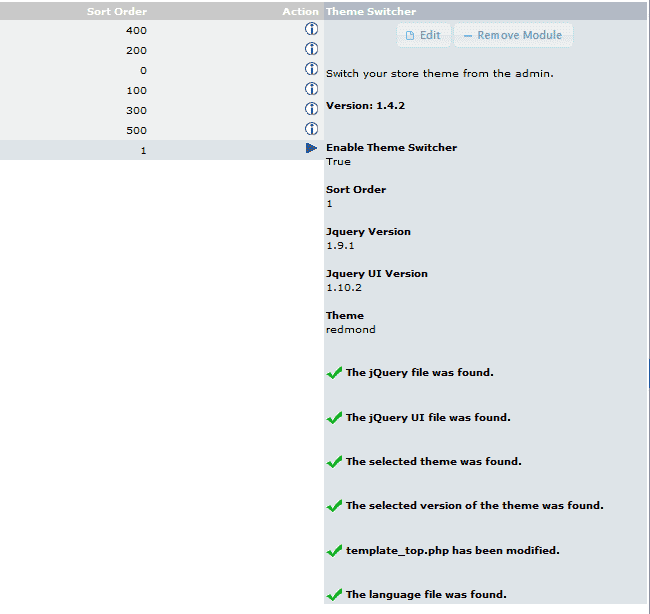Click 'template_top.php has been modified.' text
The height and width of the screenshot is (614, 650).
pos(453,551)
